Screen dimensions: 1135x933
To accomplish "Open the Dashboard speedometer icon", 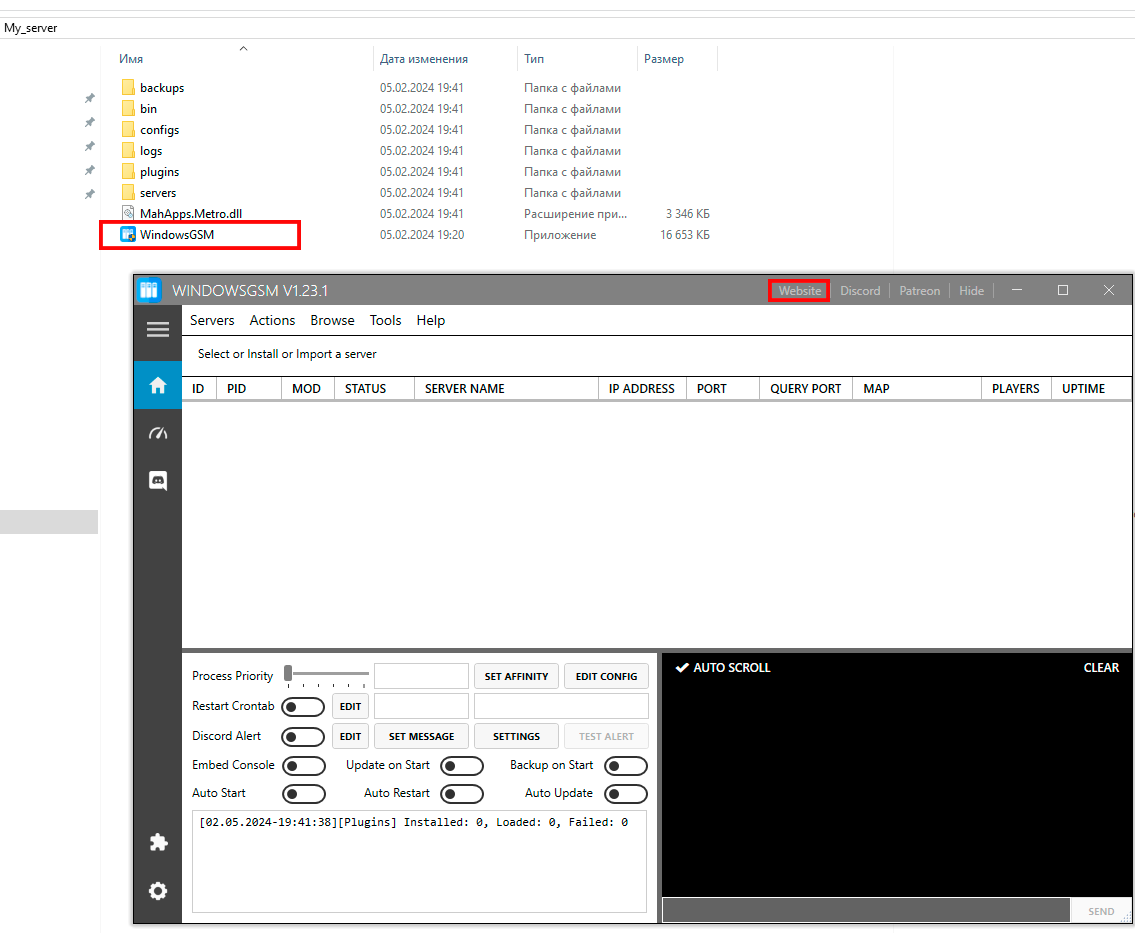I will pyautogui.click(x=158, y=433).
